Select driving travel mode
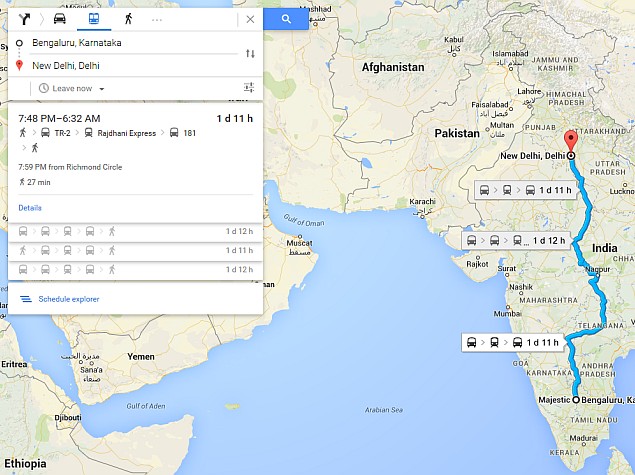The height and width of the screenshot is (475, 635). tap(60, 19)
